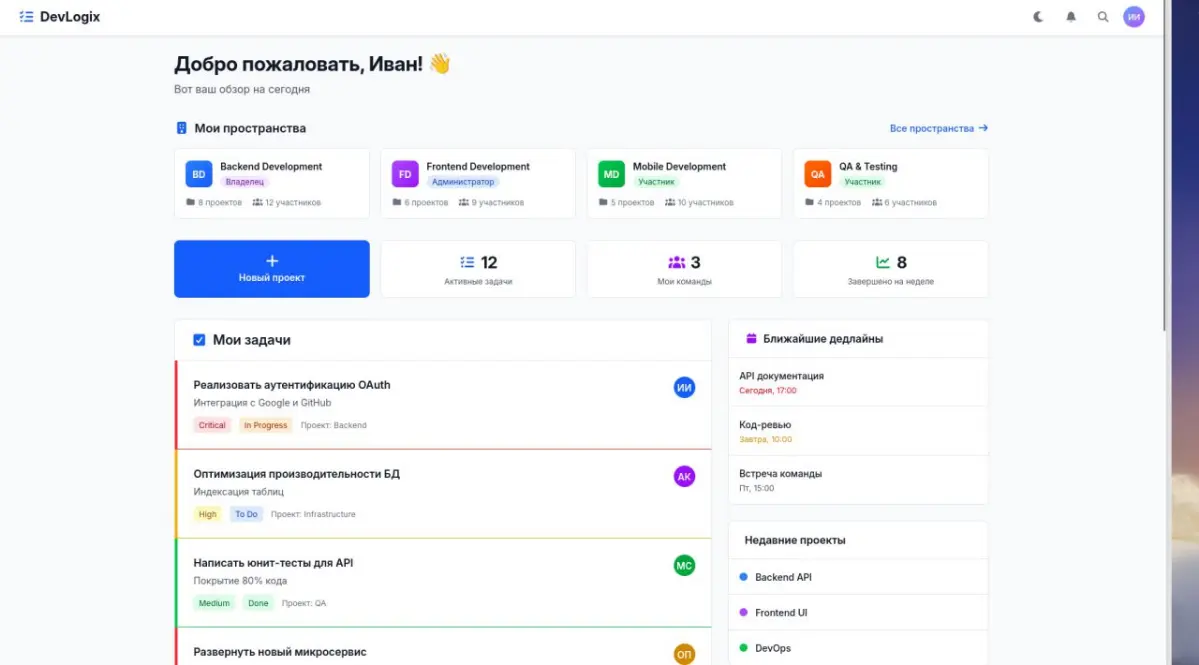This screenshot has height=665, width=1199.
Task: Click the team people icon next to 3
Action: 676,262
